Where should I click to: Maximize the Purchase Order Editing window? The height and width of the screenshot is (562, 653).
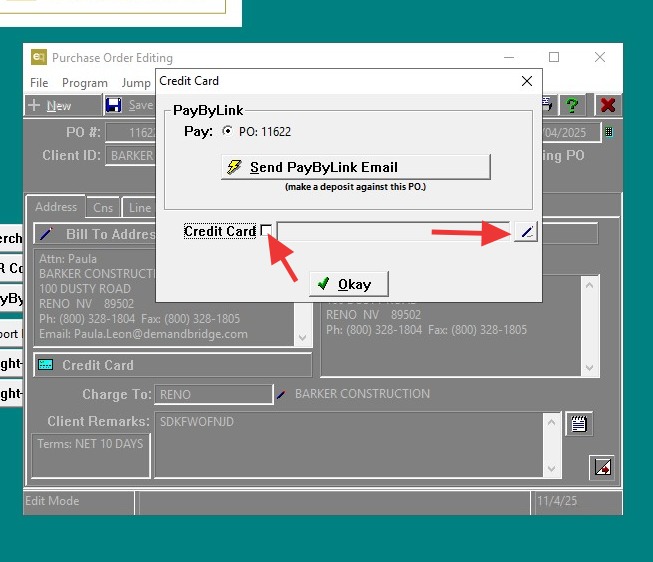(x=554, y=57)
